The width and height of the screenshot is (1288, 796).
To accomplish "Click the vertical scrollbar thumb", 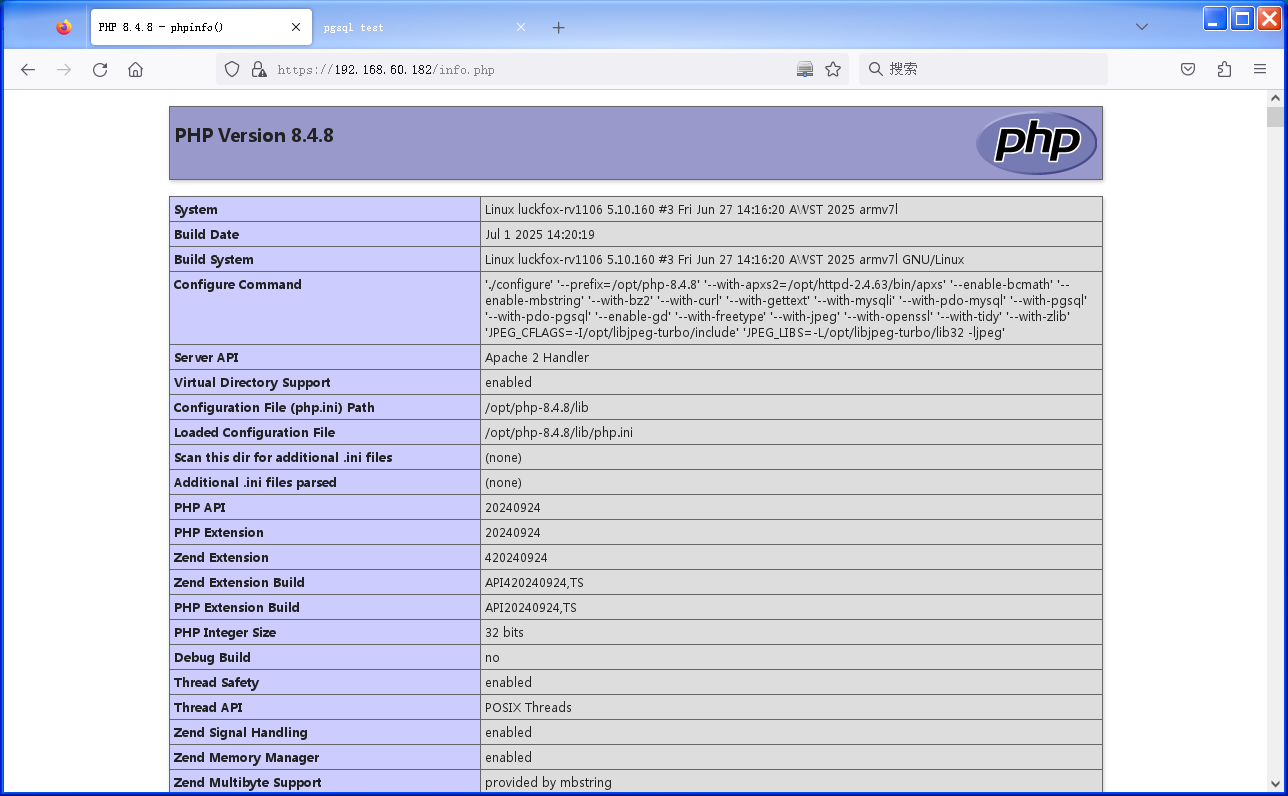I will [x=1275, y=117].
